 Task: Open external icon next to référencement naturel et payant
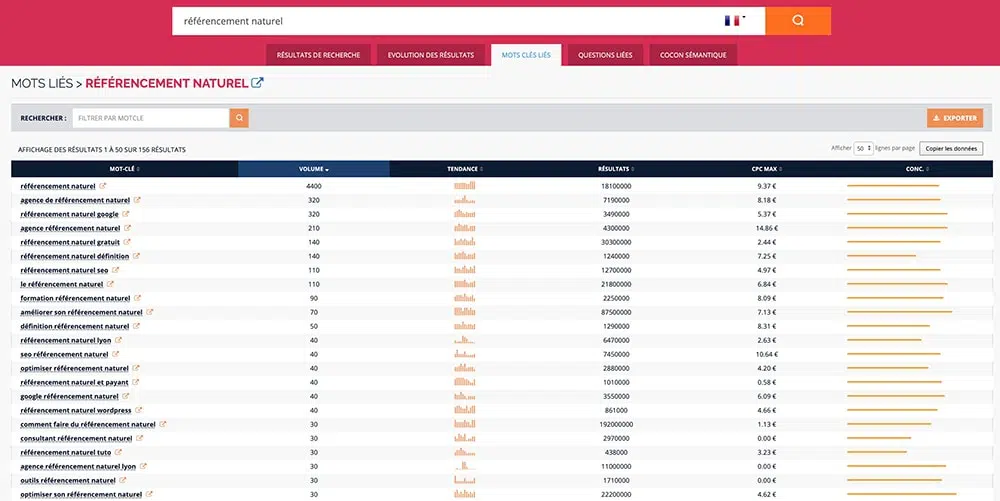136,382
